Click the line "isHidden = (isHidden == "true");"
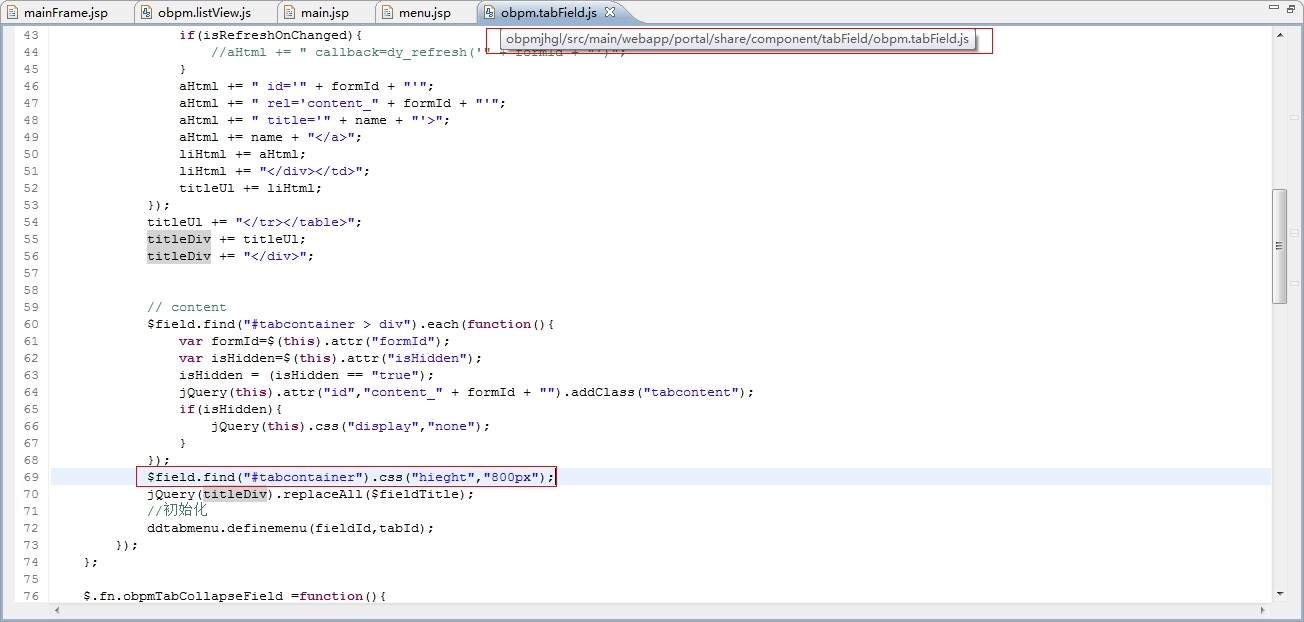The height and width of the screenshot is (622, 1304). tap(307, 375)
